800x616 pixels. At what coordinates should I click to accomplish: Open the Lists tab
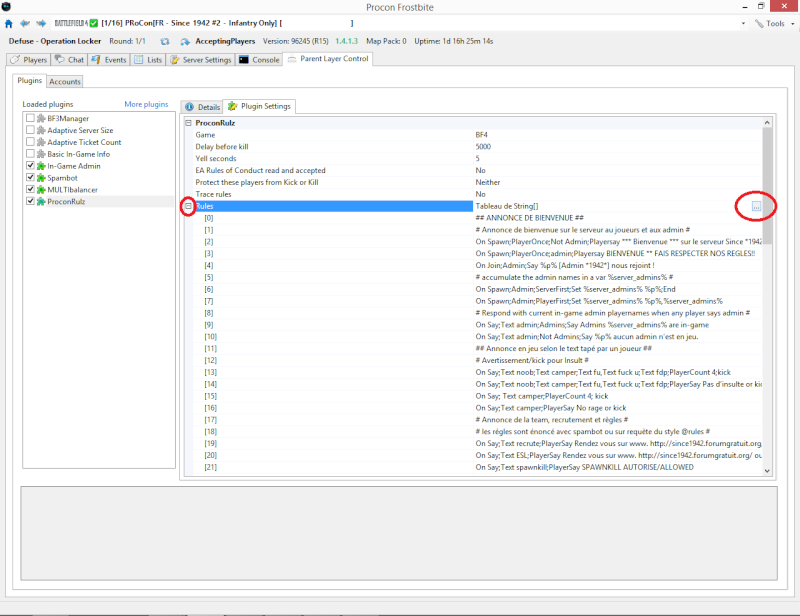point(148,60)
